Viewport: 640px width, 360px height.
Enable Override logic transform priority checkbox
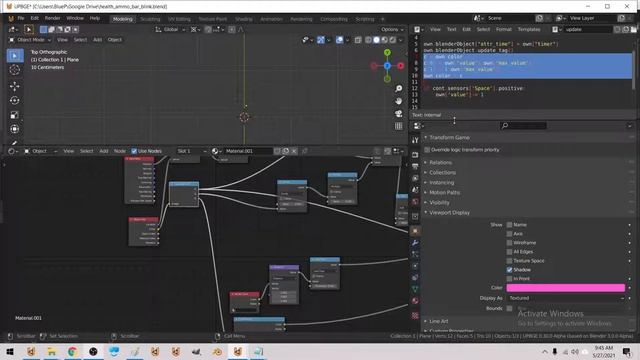pos(427,150)
